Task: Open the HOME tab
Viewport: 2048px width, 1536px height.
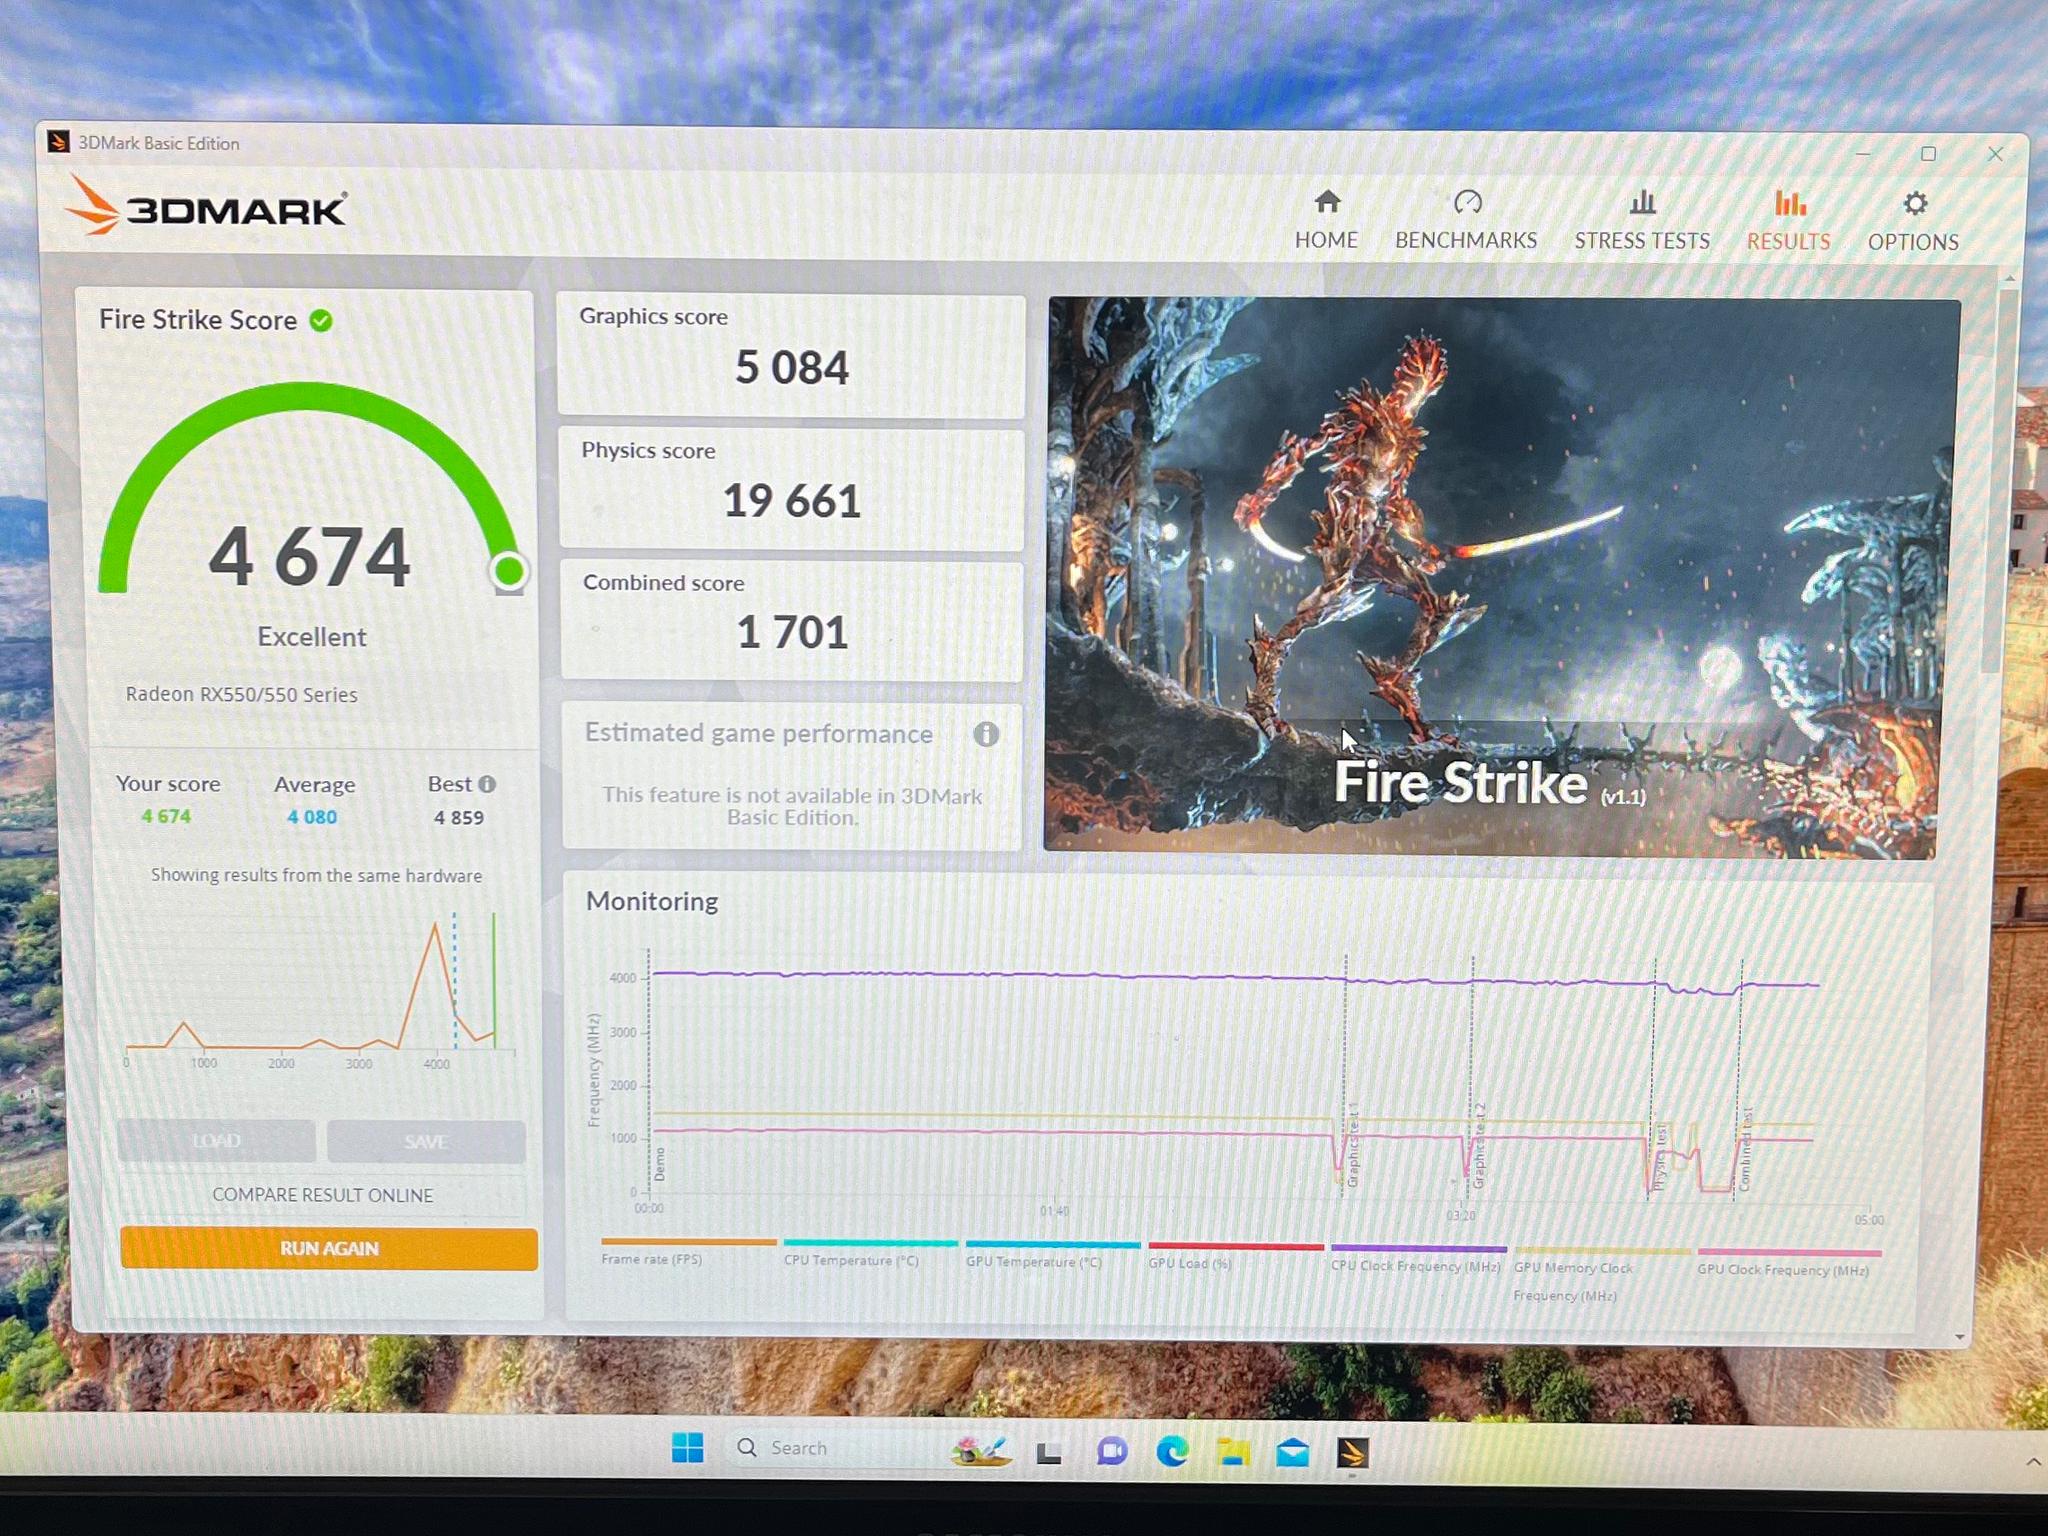Action: pyautogui.click(x=1326, y=221)
